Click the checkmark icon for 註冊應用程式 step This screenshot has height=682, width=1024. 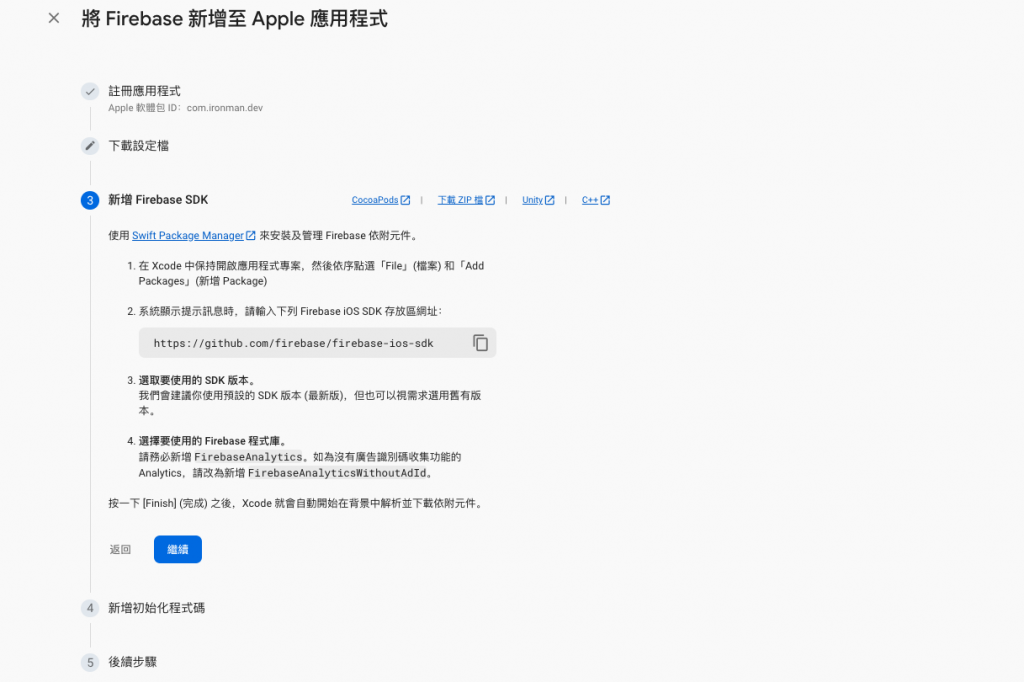point(90,91)
